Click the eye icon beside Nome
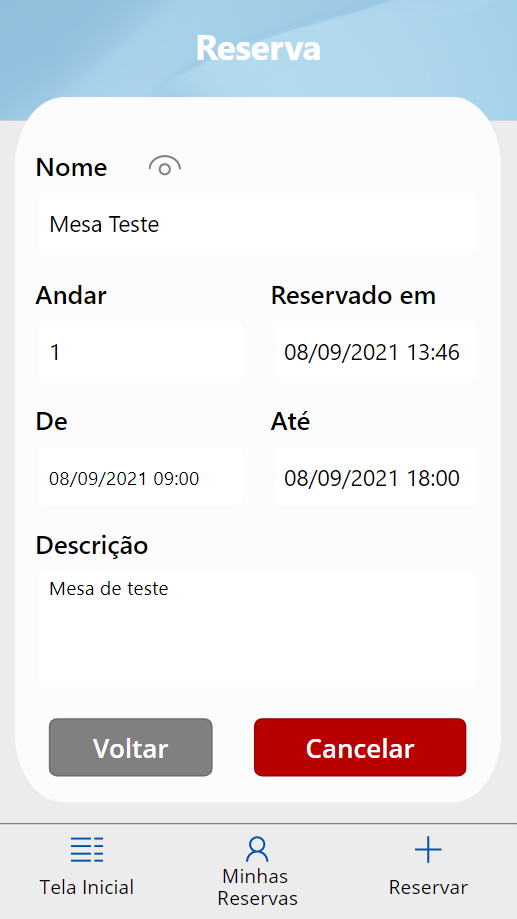 pyautogui.click(x=165, y=167)
